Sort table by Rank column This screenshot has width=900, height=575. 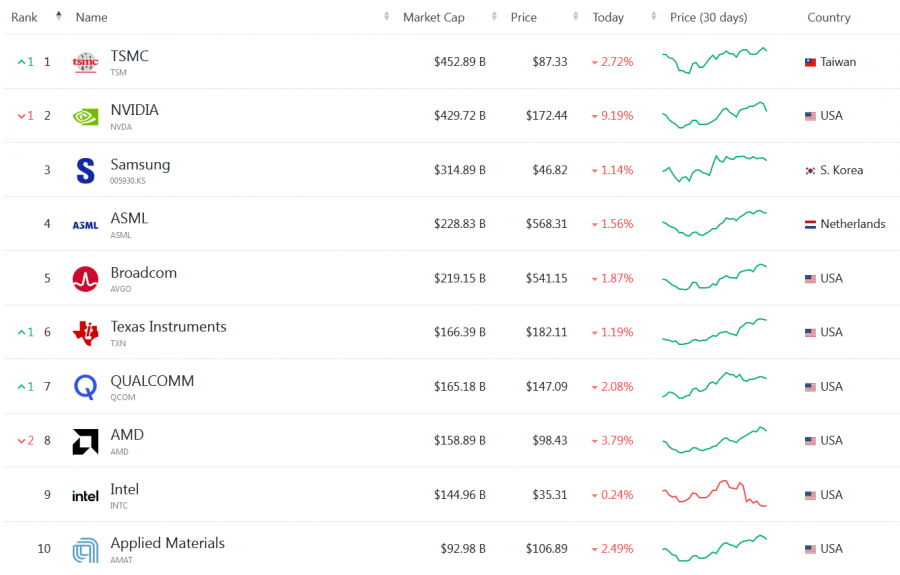[x=25, y=17]
